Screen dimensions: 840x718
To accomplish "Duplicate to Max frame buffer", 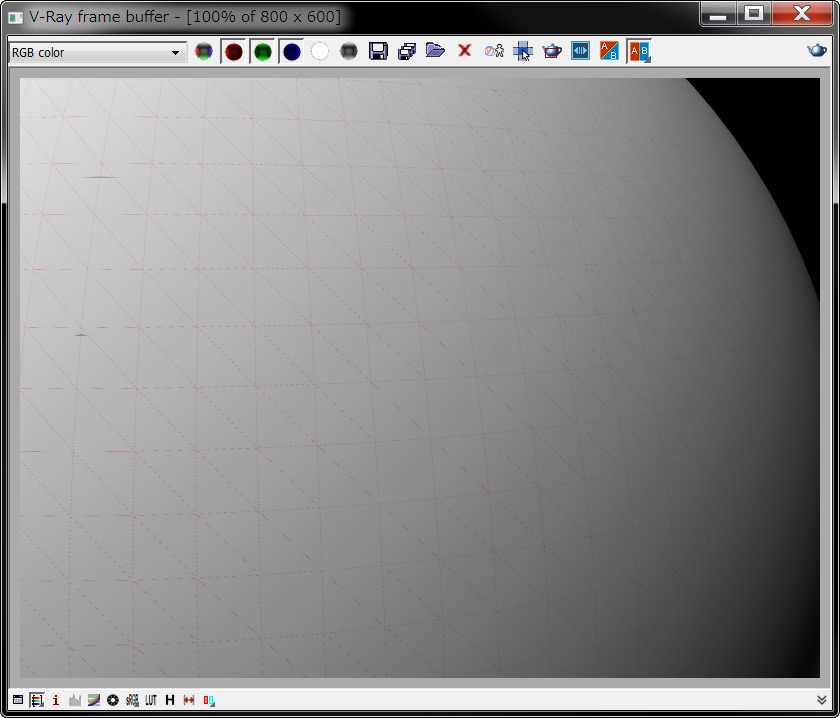I will click(494, 51).
